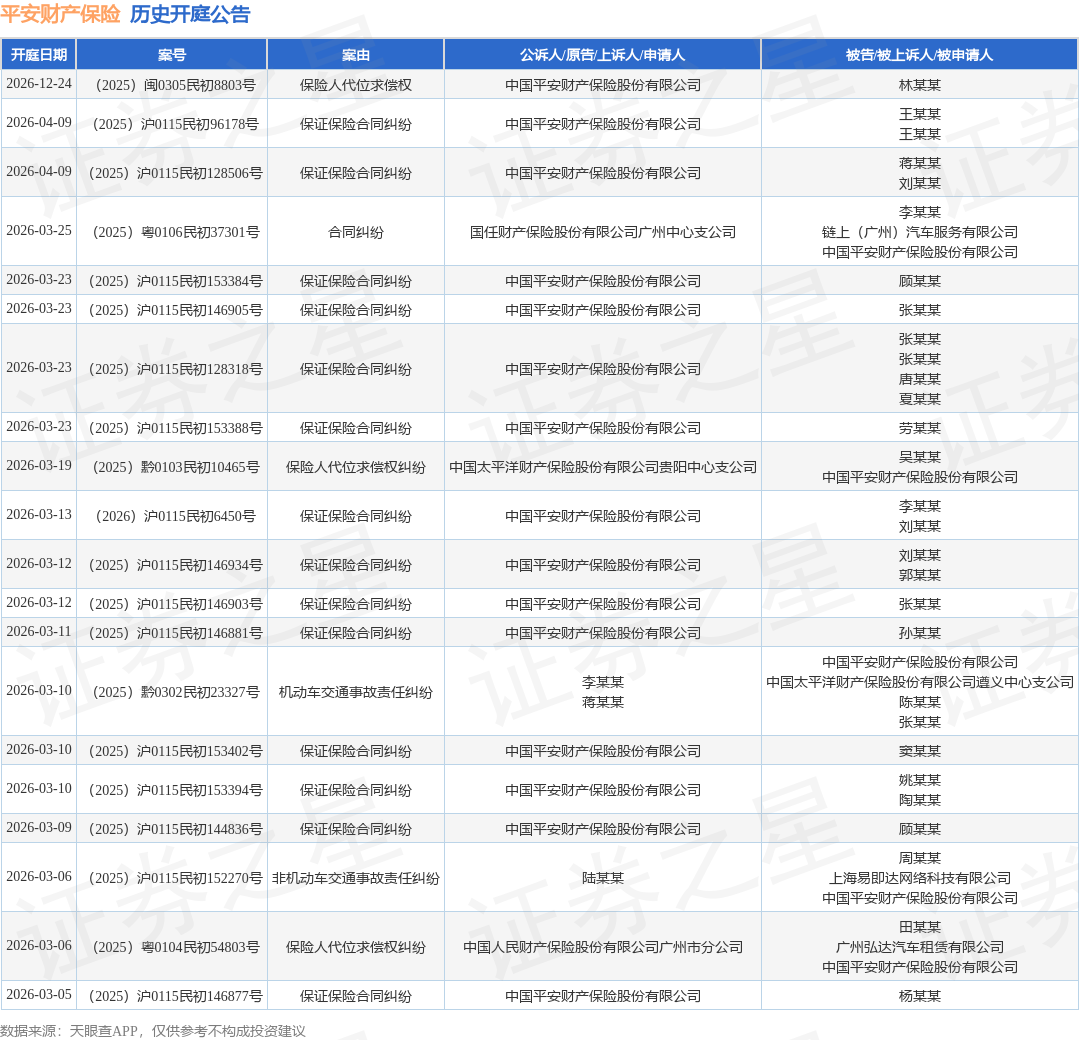Screen dimensions: 1079x1040
Task: Click defendant 唐某某
Action: click(x=919, y=379)
